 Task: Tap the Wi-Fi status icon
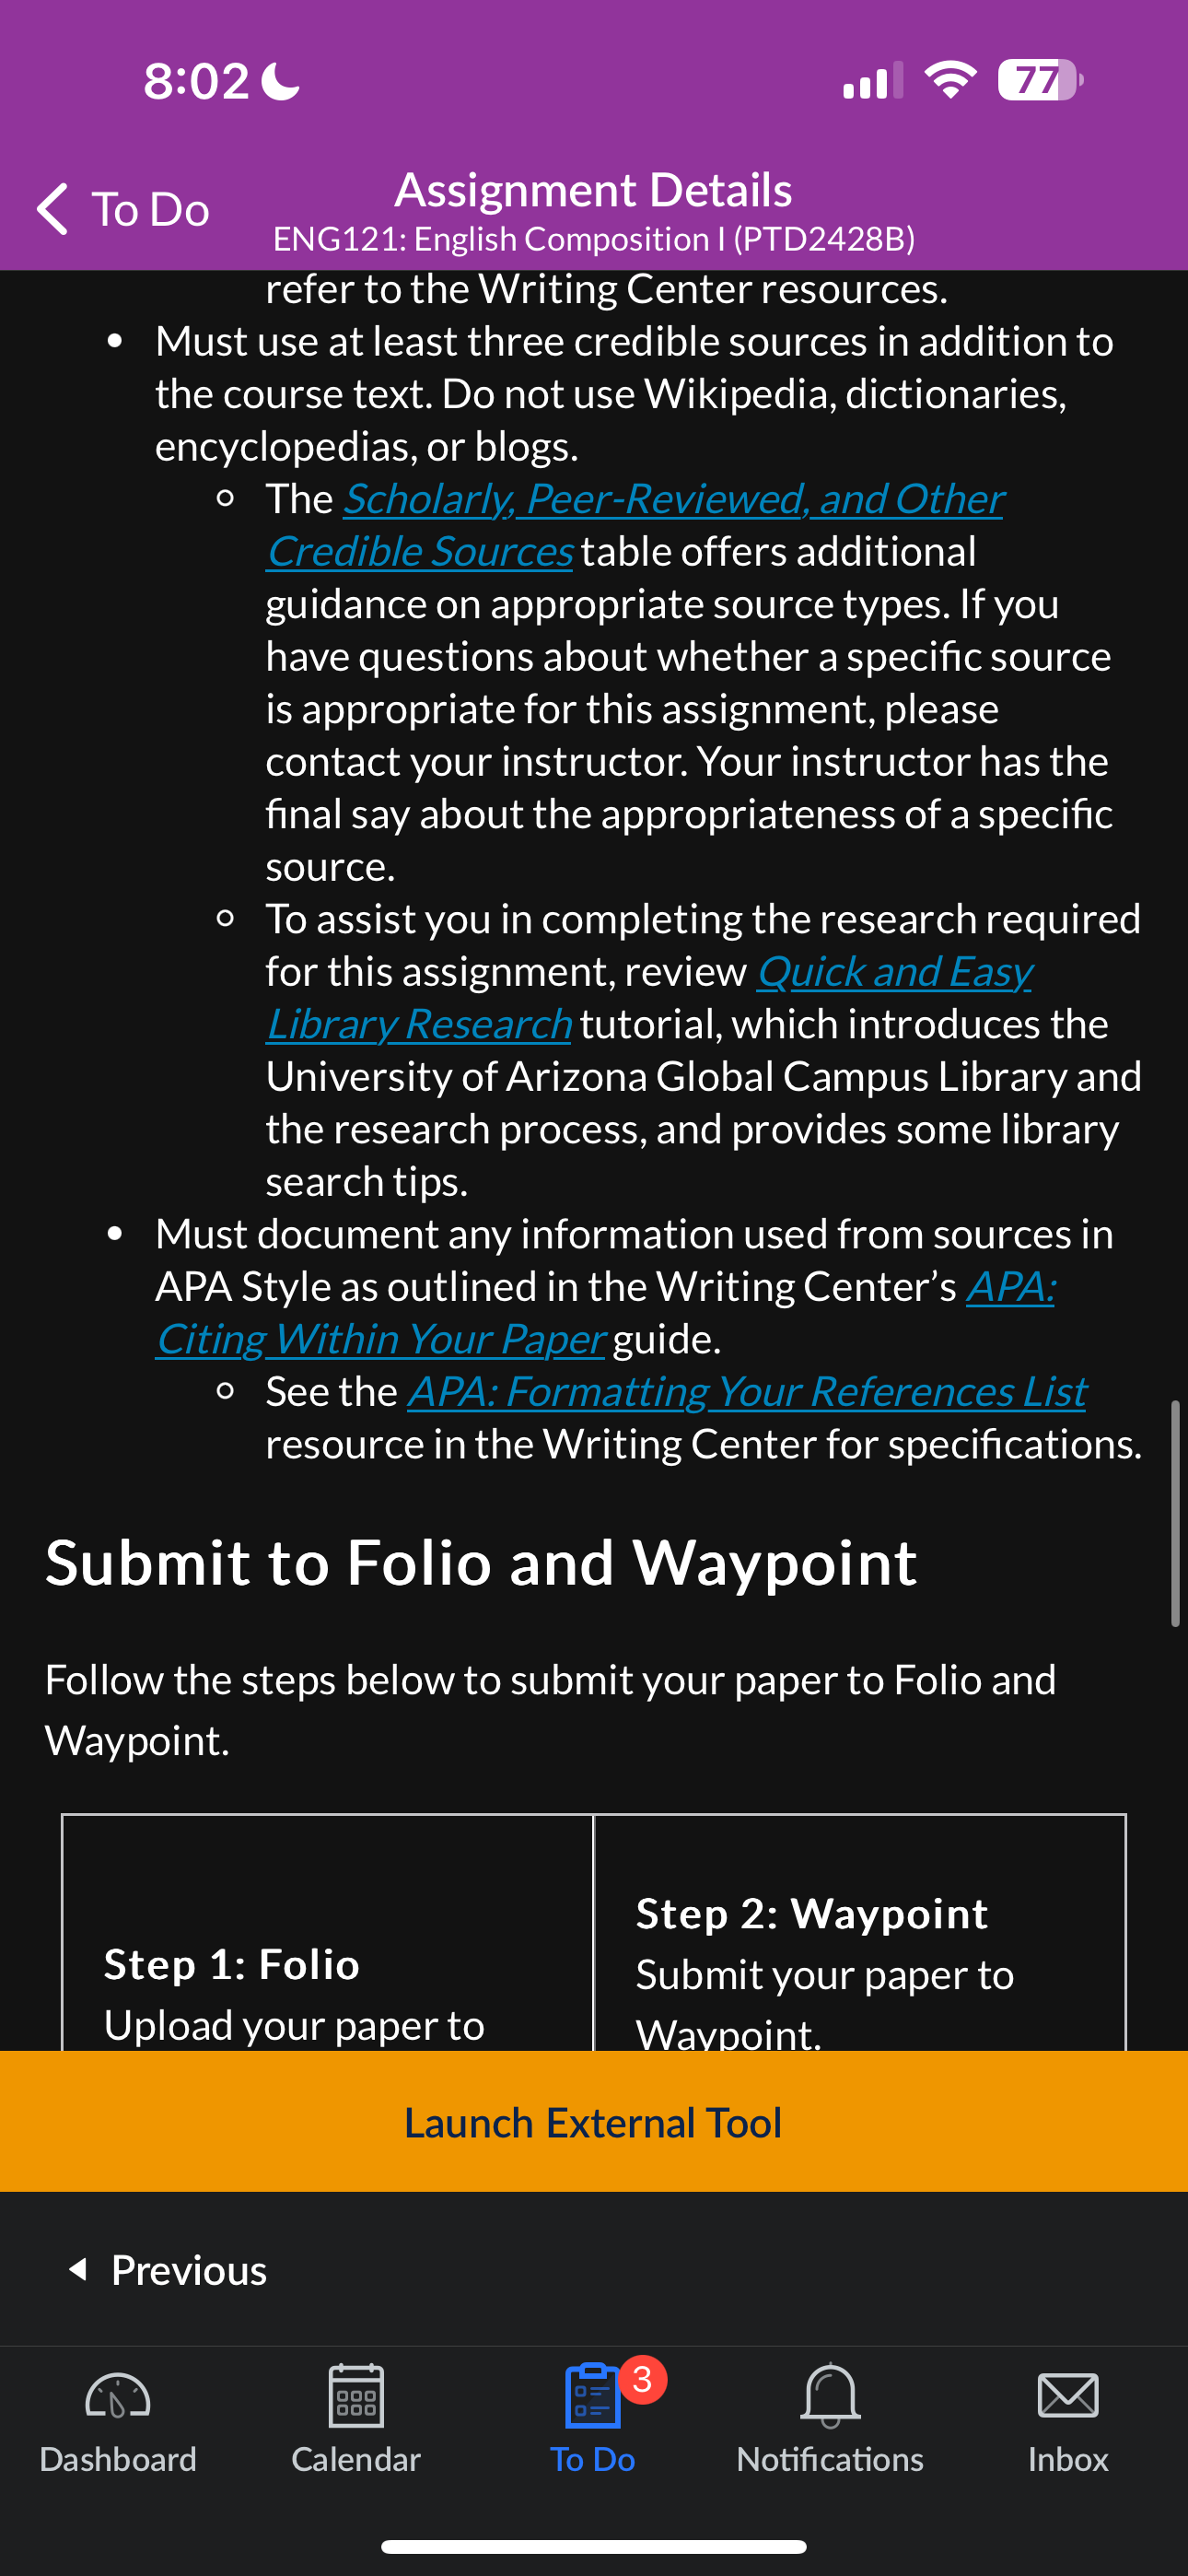coord(951,80)
